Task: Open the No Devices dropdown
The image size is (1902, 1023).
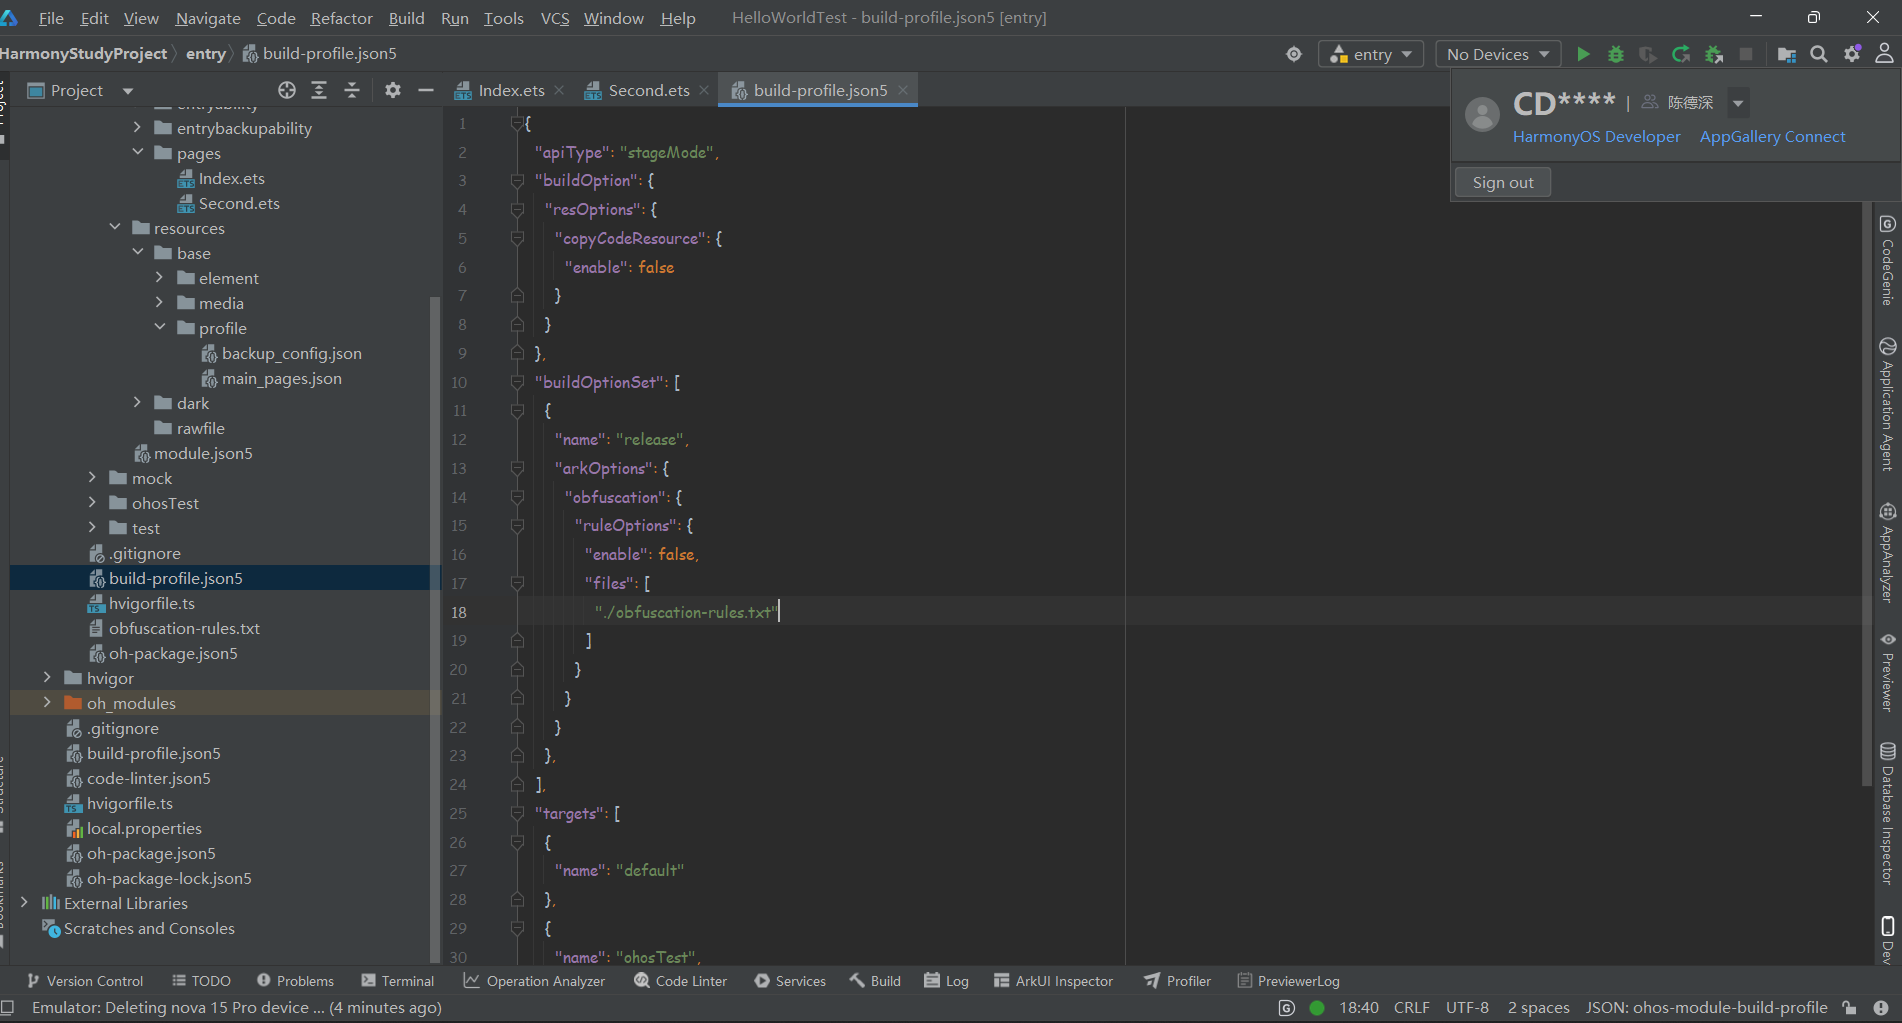Action: pyautogui.click(x=1498, y=54)
